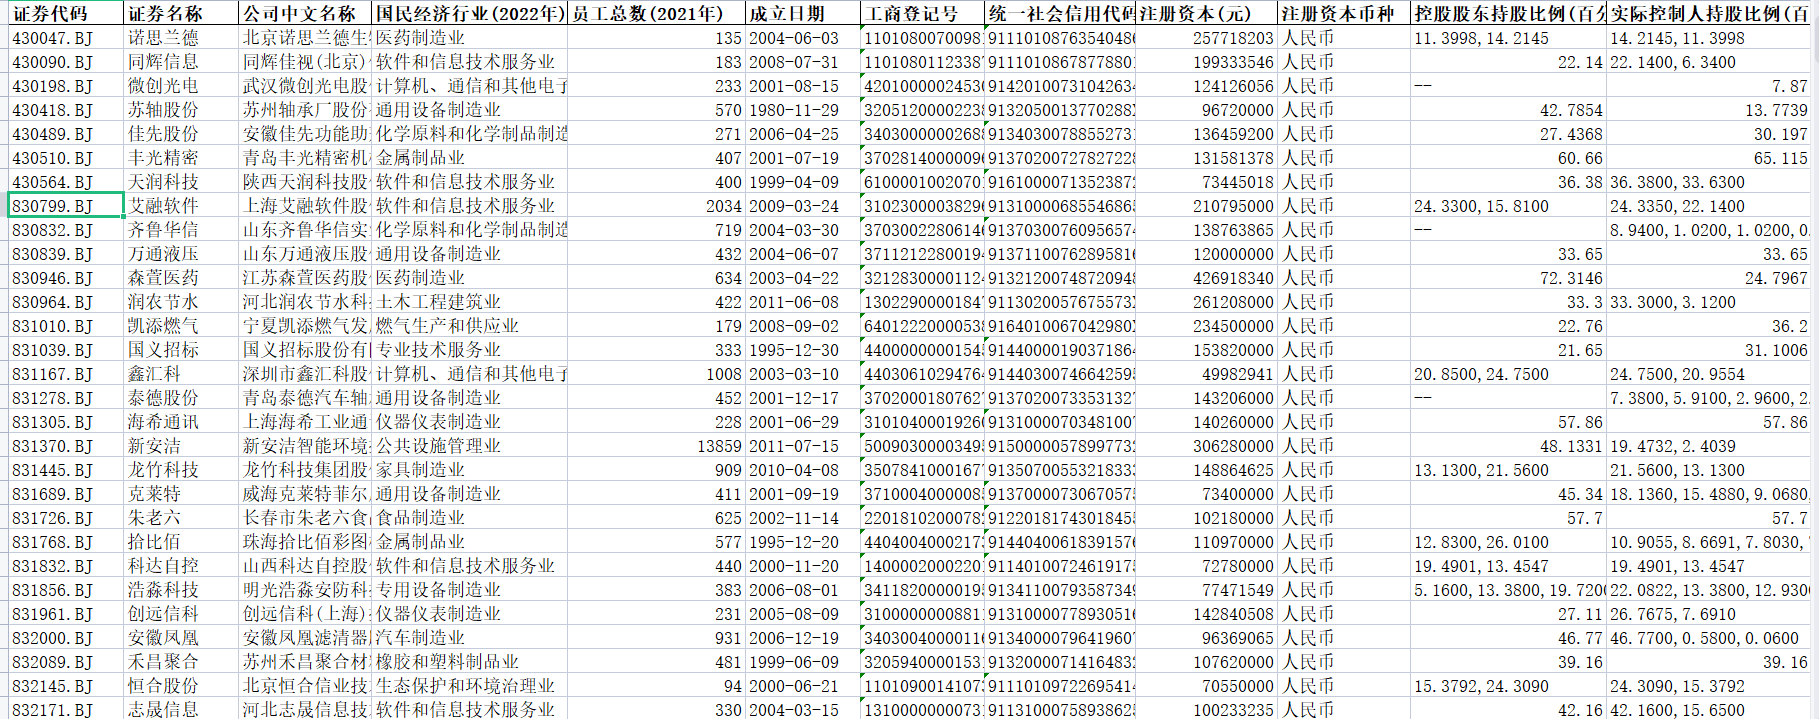Select the industry cell 燃气生产和供应业
This screenshot has height=719, width=1819.
coord(469,326)
